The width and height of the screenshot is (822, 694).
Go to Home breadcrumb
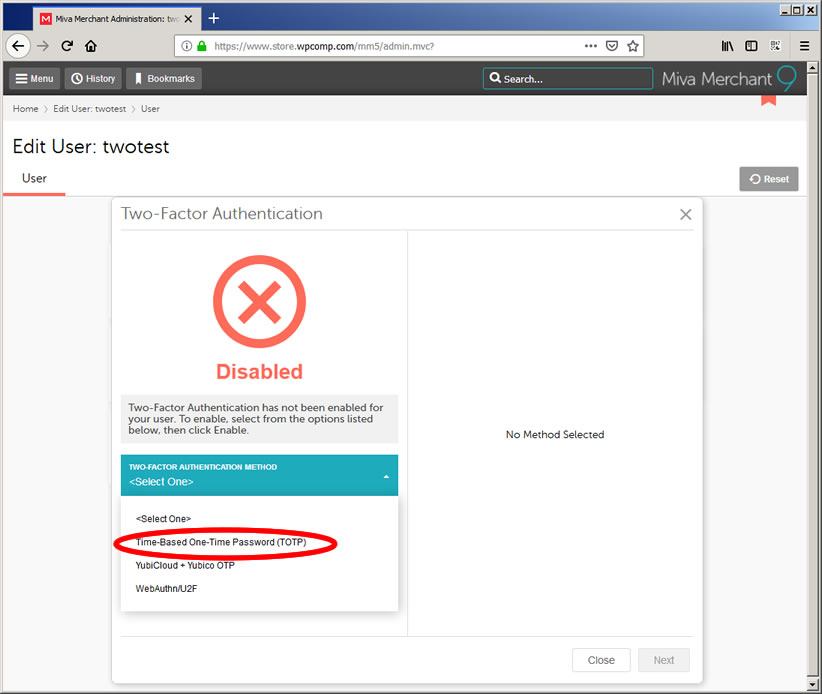[x=26, y=109]
